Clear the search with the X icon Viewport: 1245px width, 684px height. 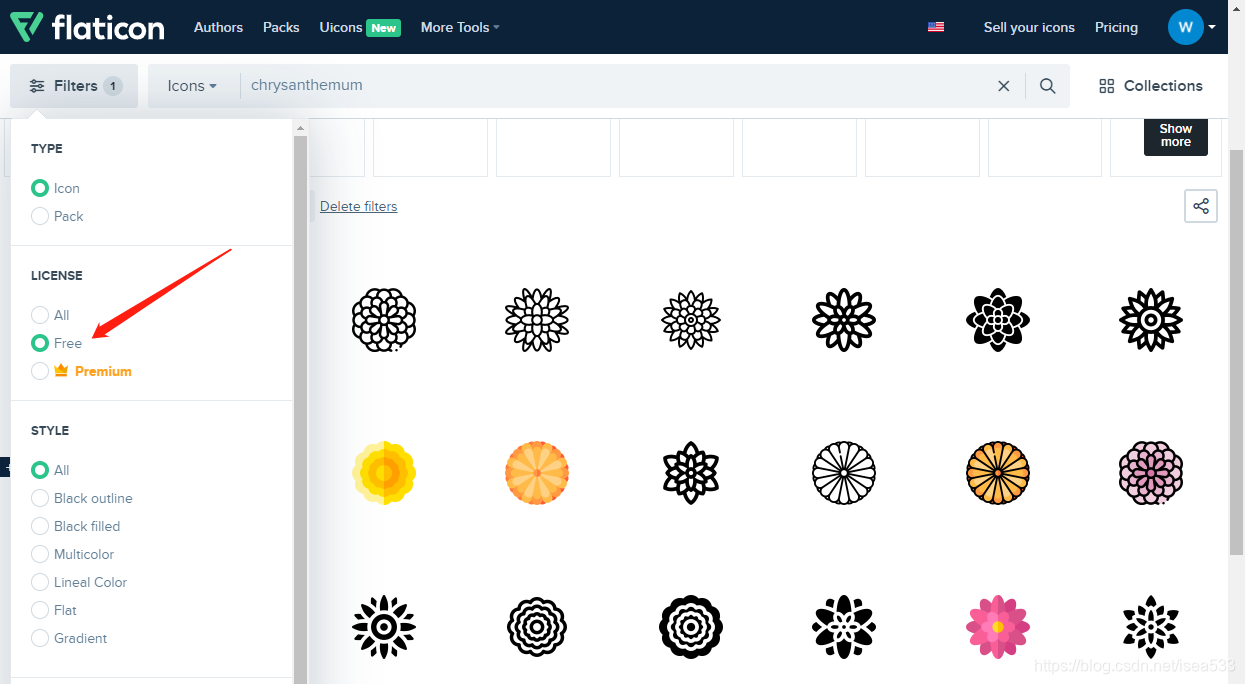pos(1004,86)
